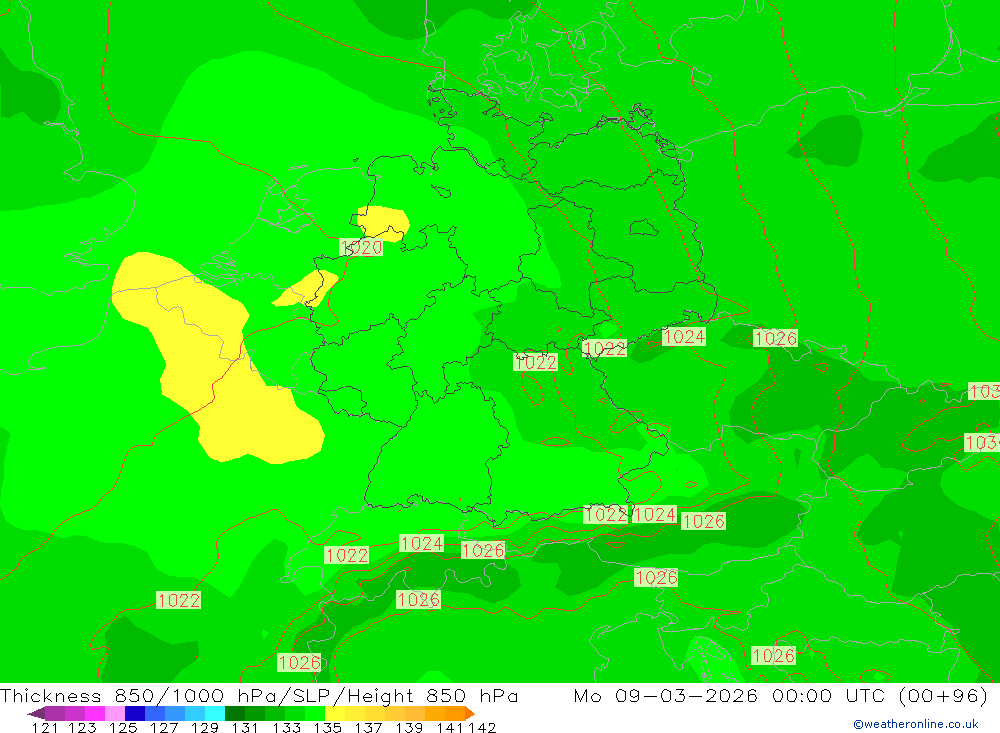Screen dimensions: 1000x733
Task: Click the 1020 isobar label
Action: [x=361, y=248]
